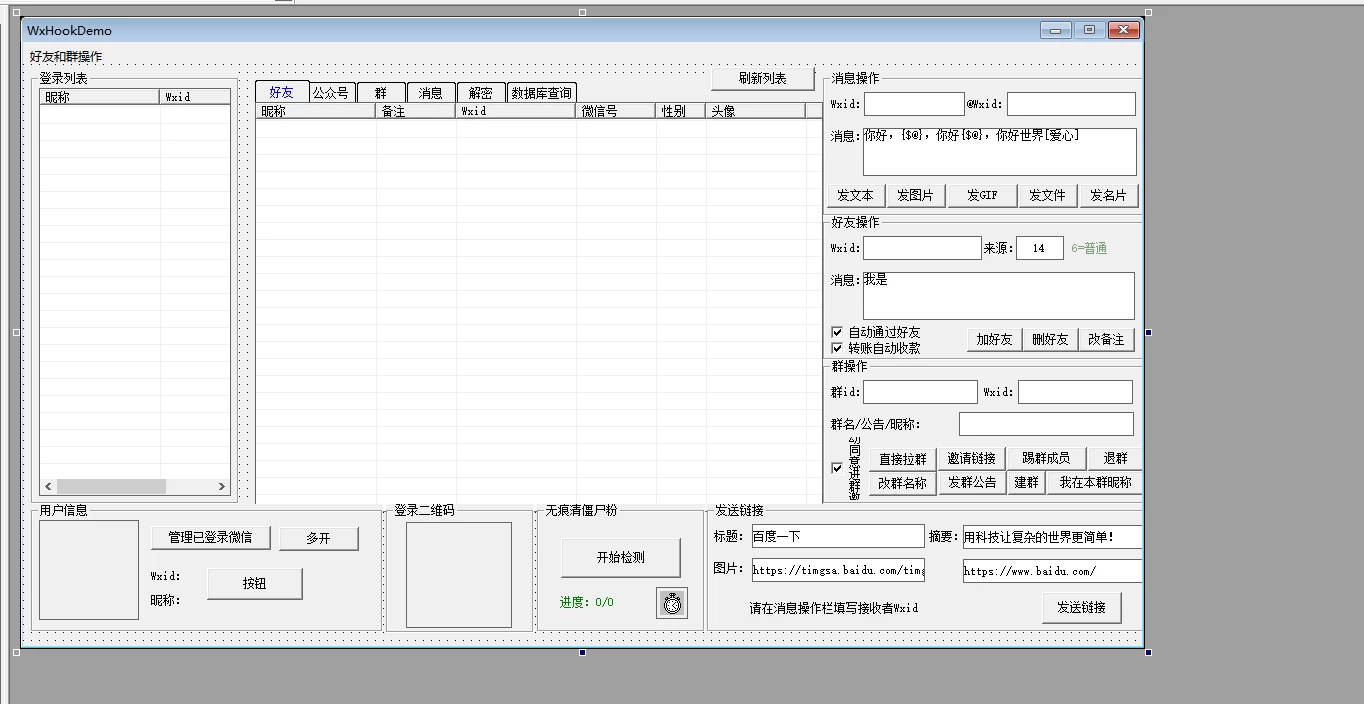Click the left arrow of the login list scrollbar
The height and width of the screenshot is (704, 1364).
click(46, 487)
